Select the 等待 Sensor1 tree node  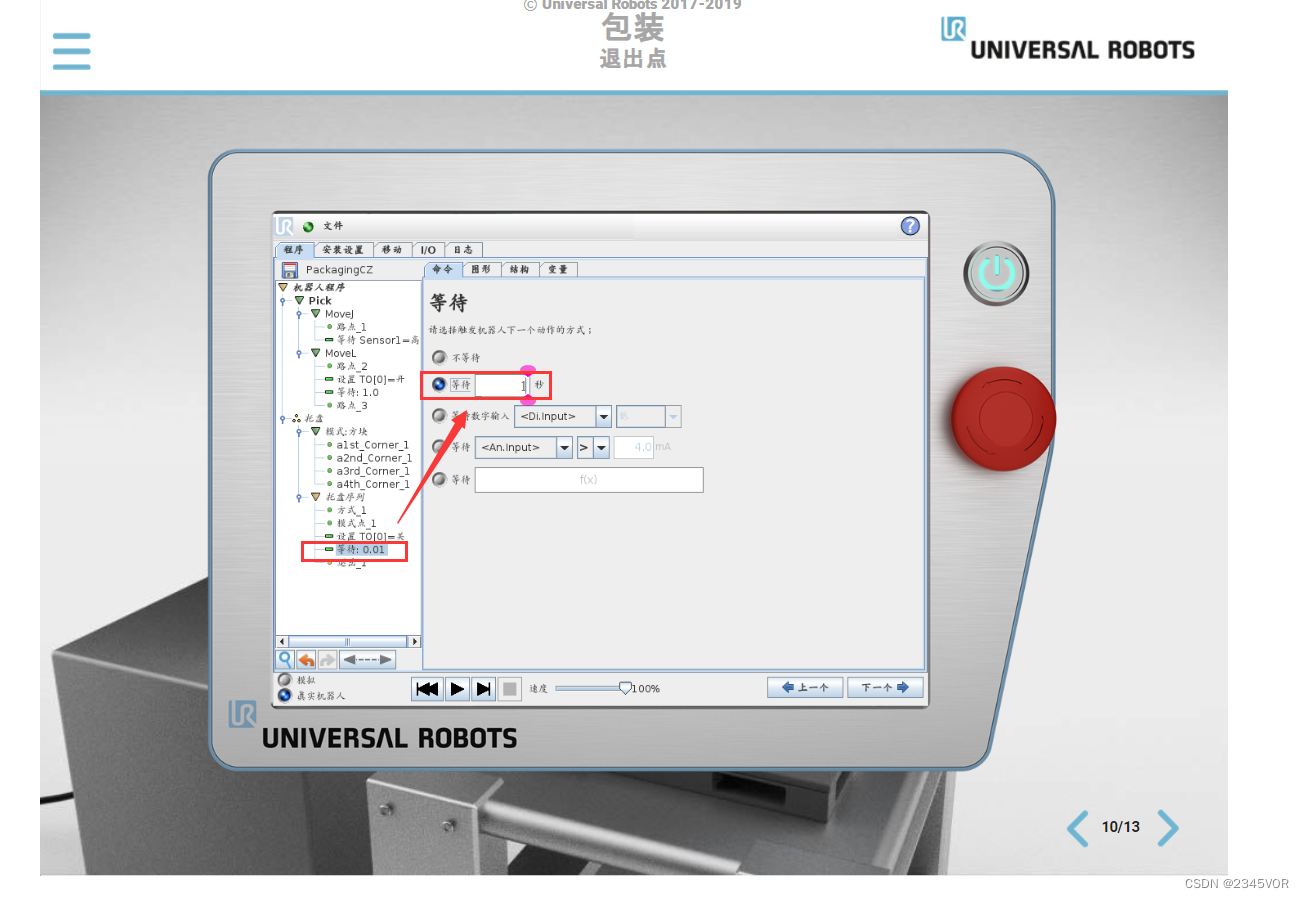pyautogui.click(x=377, y=340)
